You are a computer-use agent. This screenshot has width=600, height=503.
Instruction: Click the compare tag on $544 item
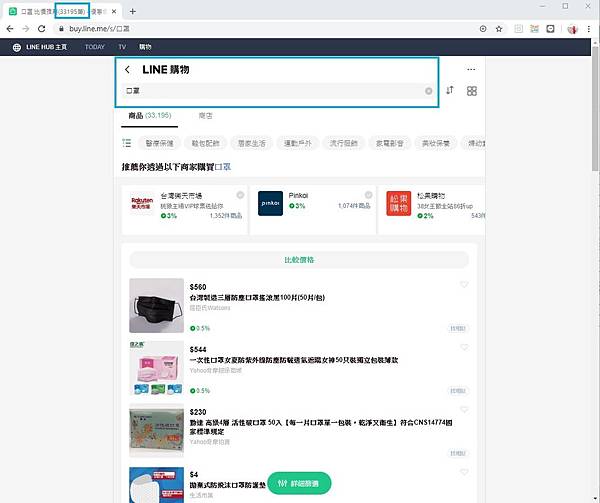click(x=458, y=391)
